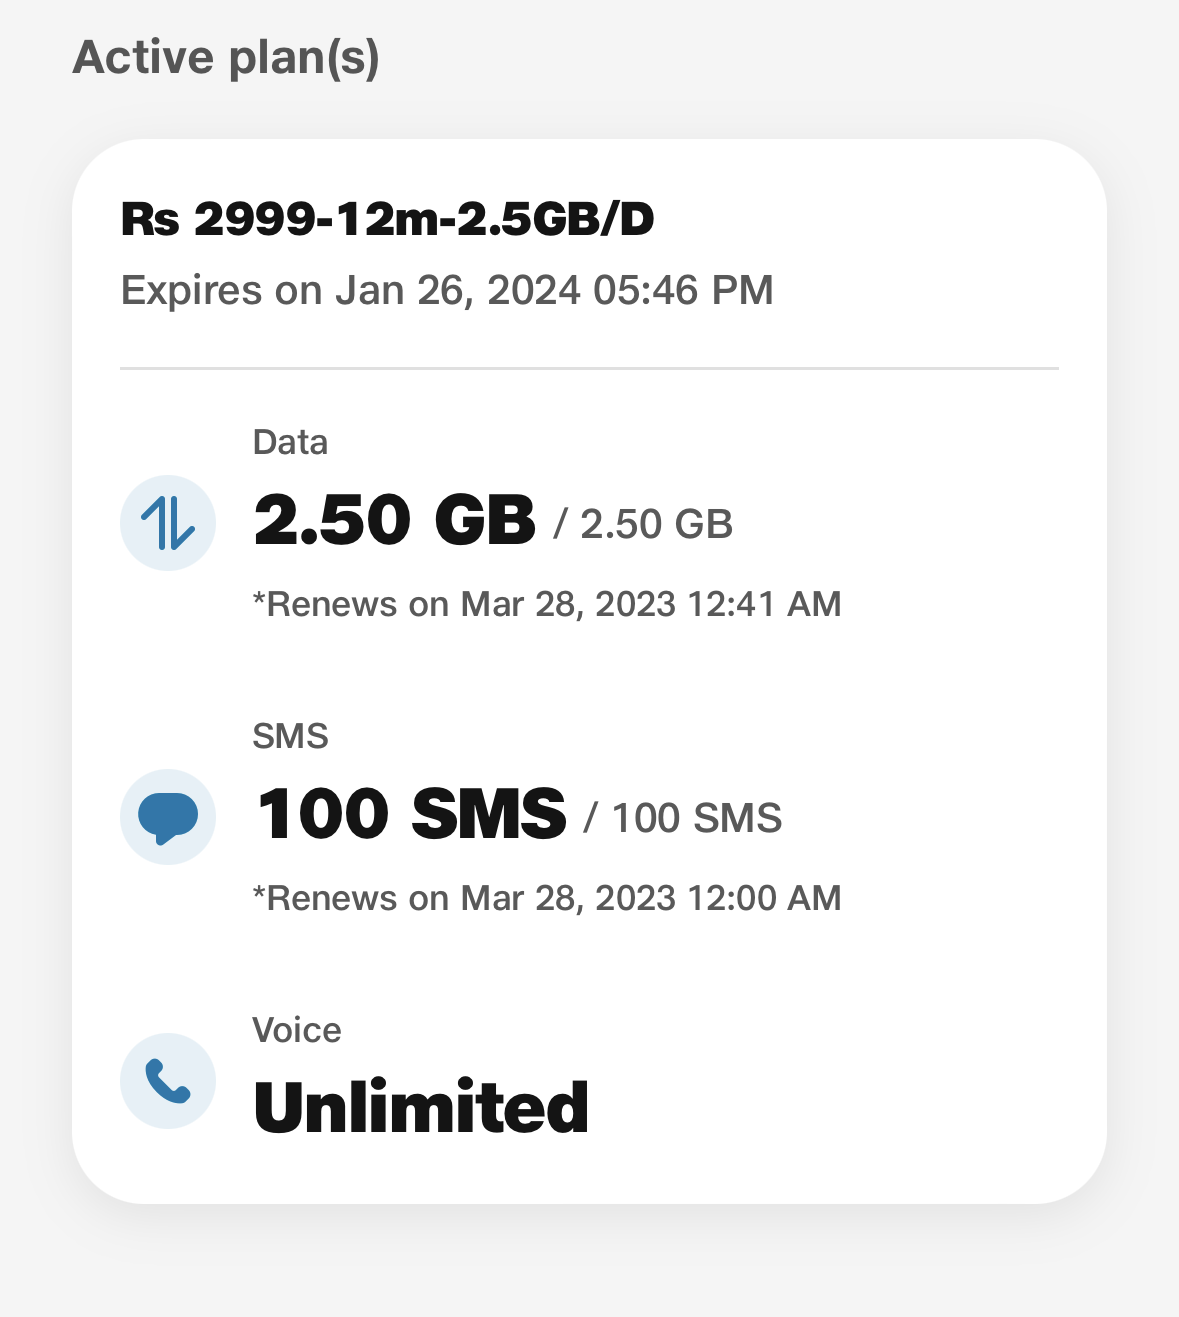This screenshot has width=1179, height=1317.
Task: Click the SMS renews on 12:00 AM note
Action: coord(547,898)
